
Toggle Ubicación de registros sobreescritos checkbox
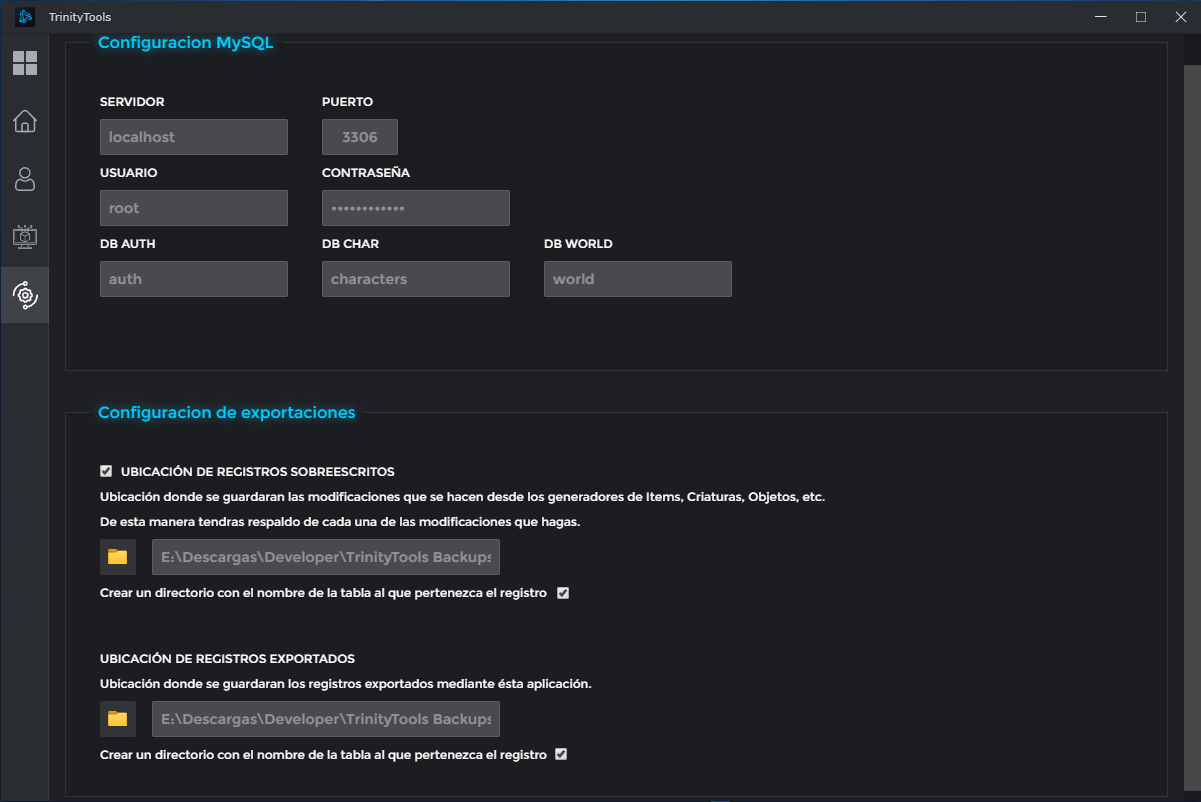click(x=106, y=471)
